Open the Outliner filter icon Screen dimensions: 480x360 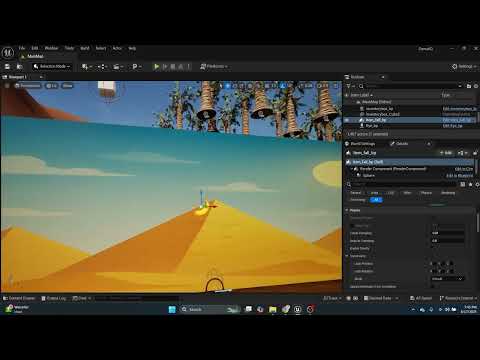pyautogui.click(x=350, y=86)
